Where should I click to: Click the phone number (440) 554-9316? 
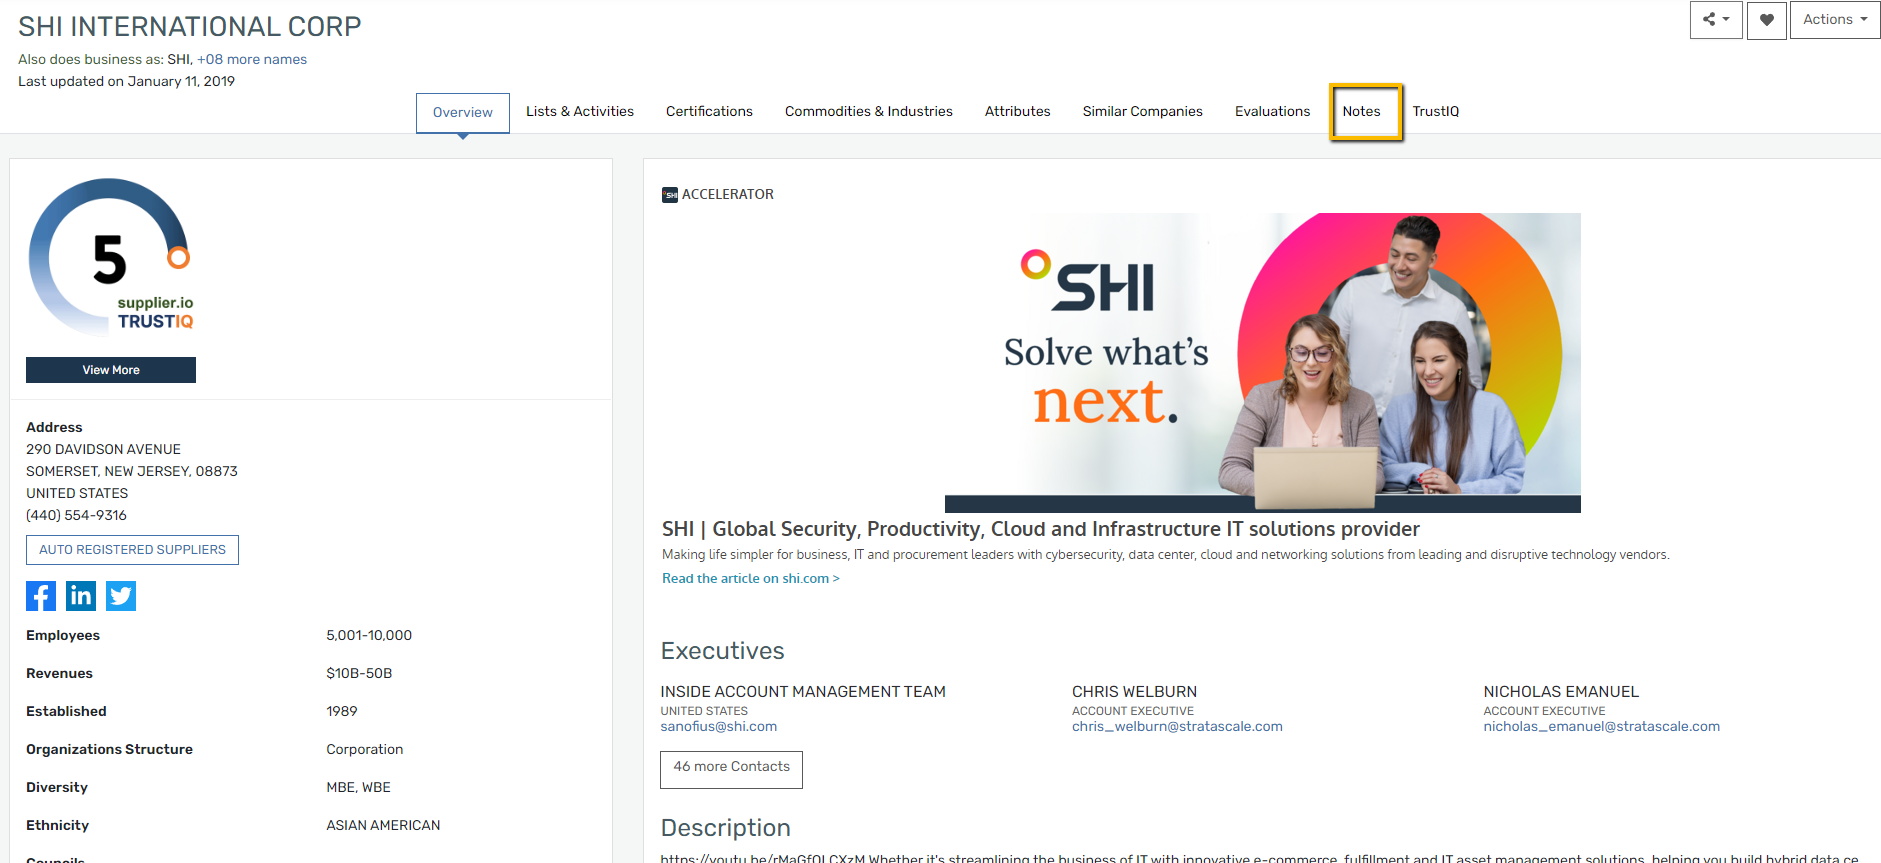click(76, 516)
